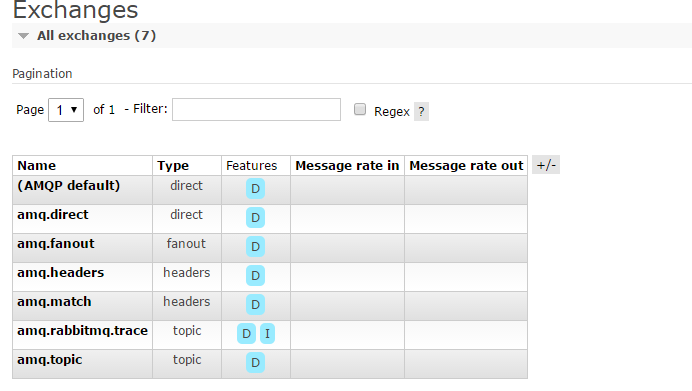The height and width of the screenshot is (391, 692).
Task: Focus the Filter input field
Action: pyautogui.click(x=256, y=109)
